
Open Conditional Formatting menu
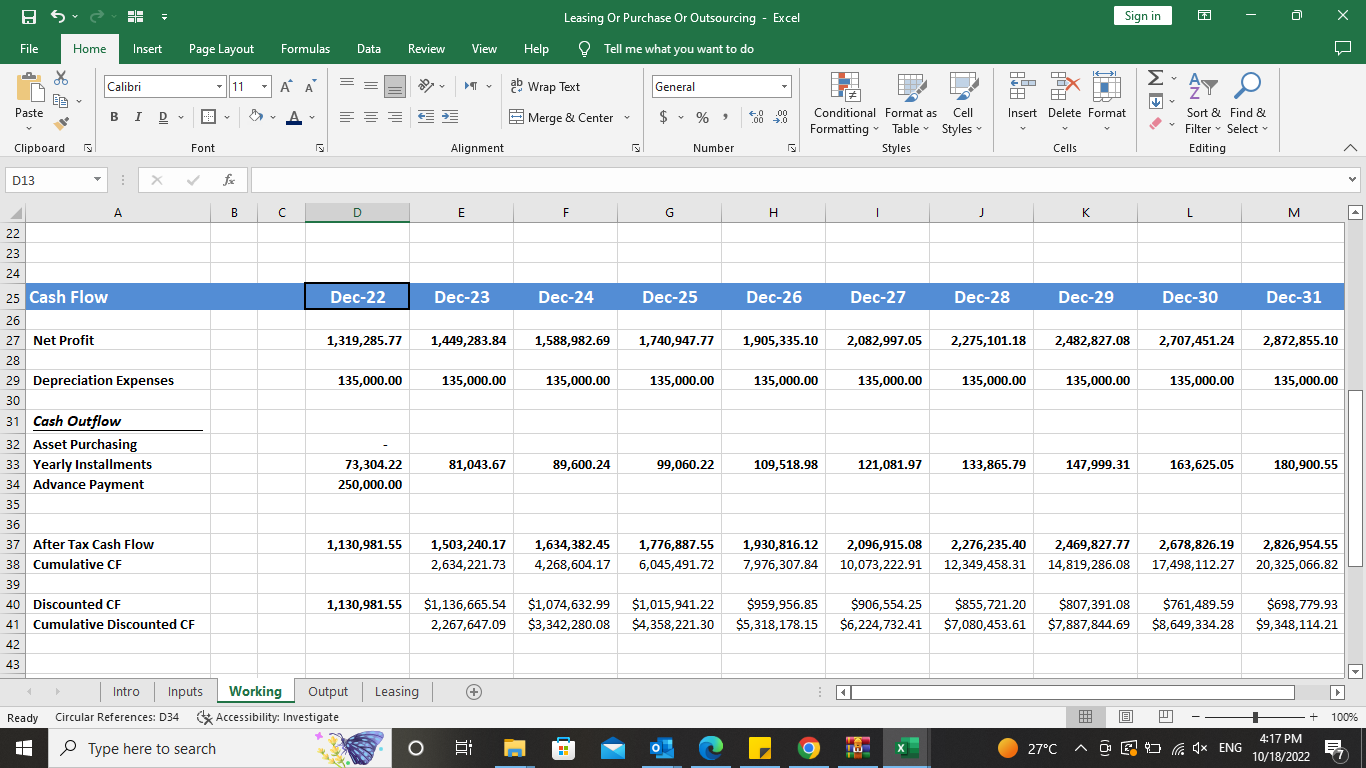coord(845,103)
